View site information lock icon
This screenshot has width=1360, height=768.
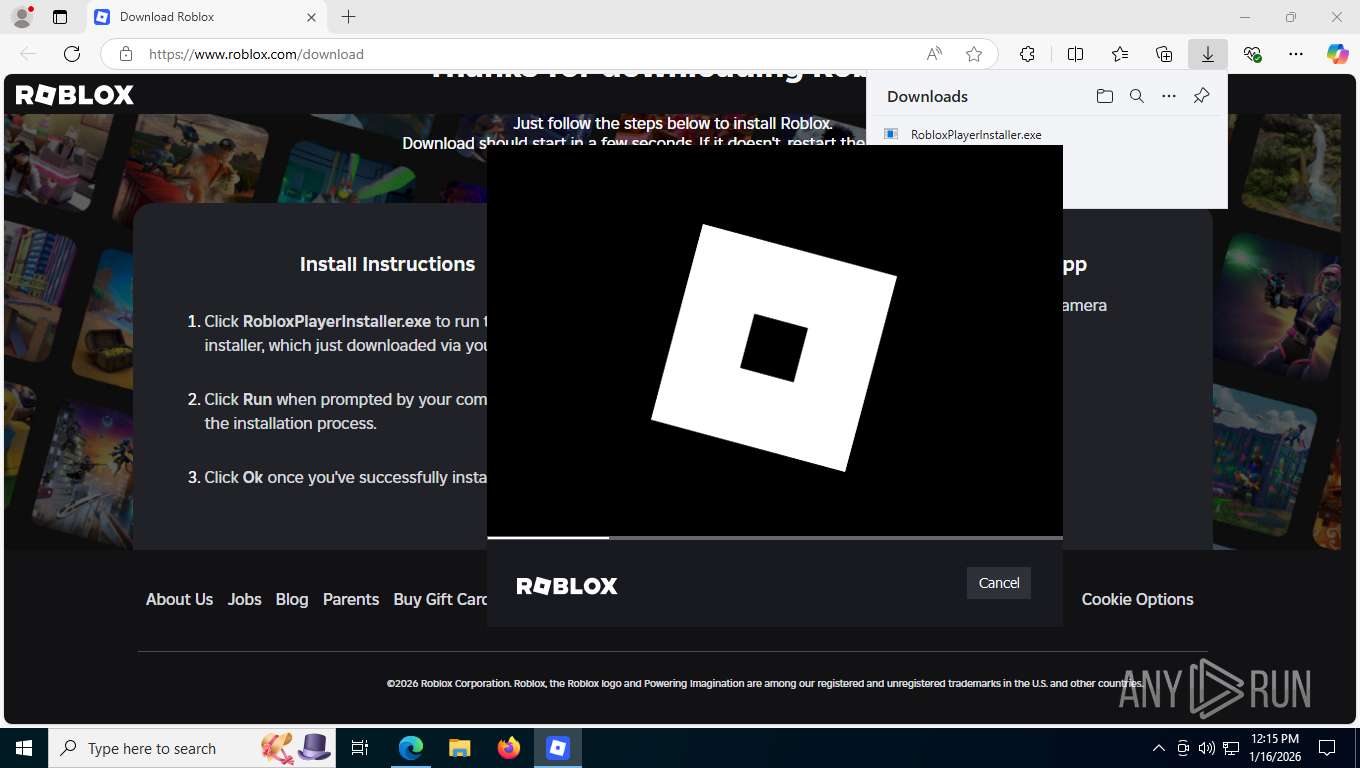[125, 54]
